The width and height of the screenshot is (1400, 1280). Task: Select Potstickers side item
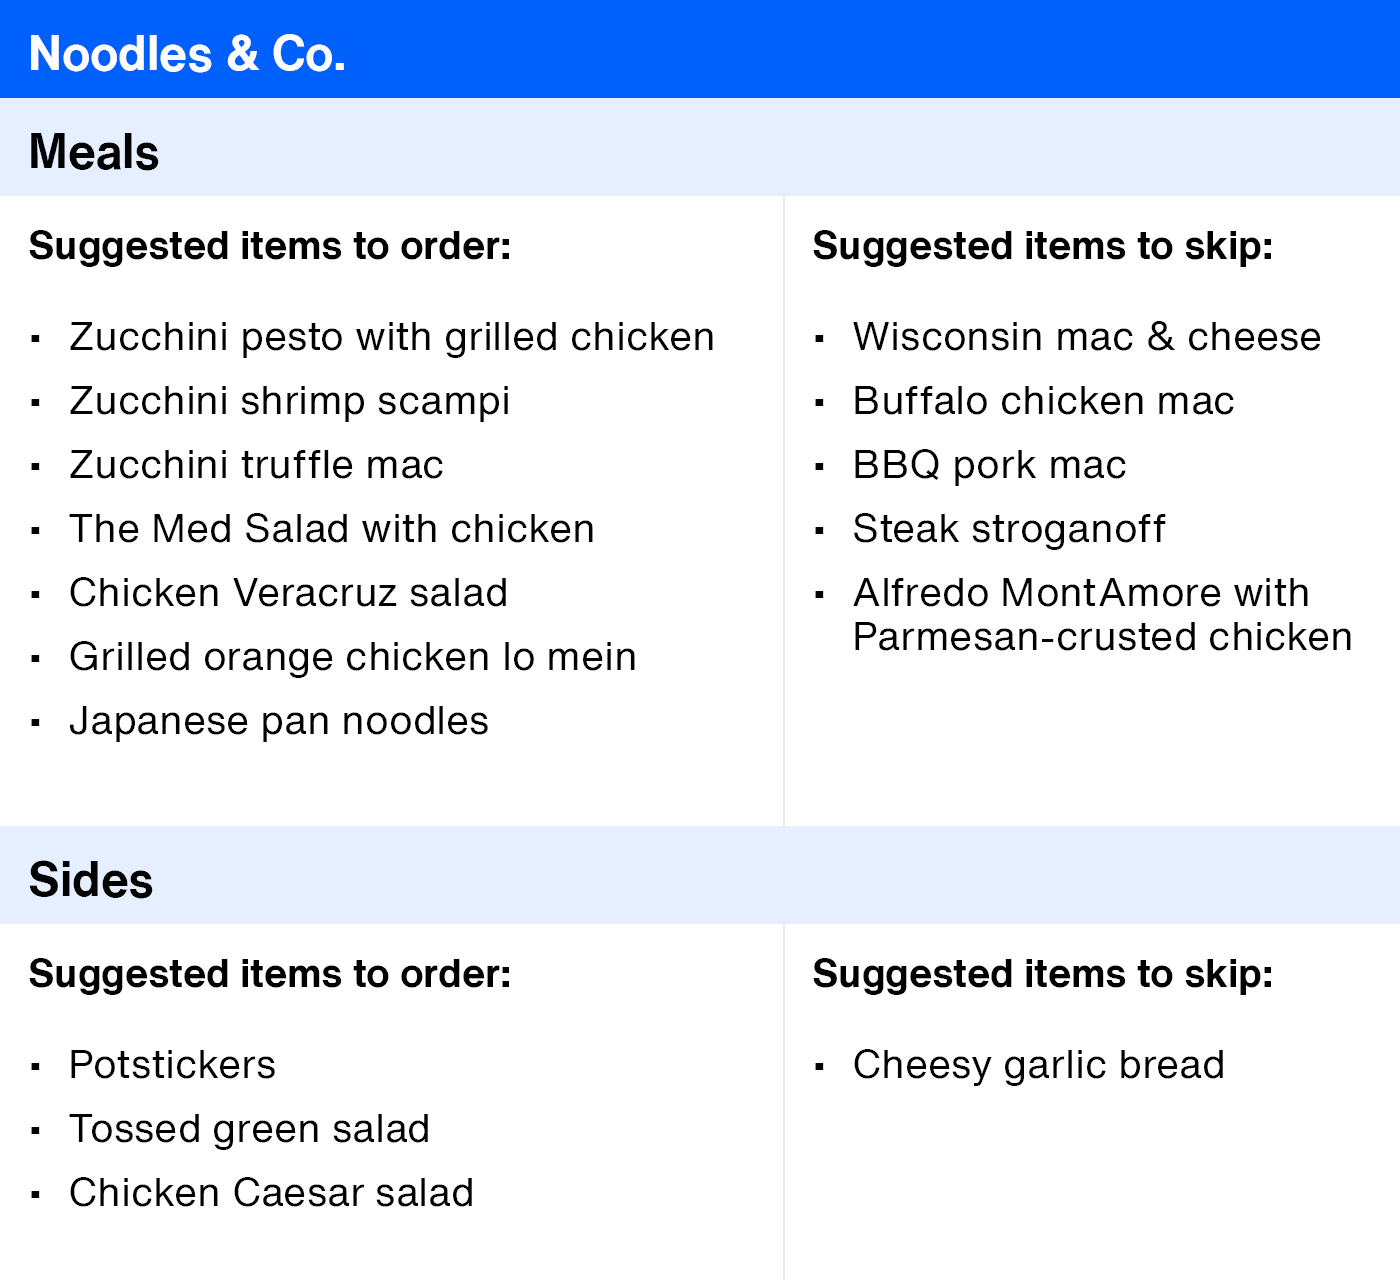pyautogui.click(x=172, y=1065)
